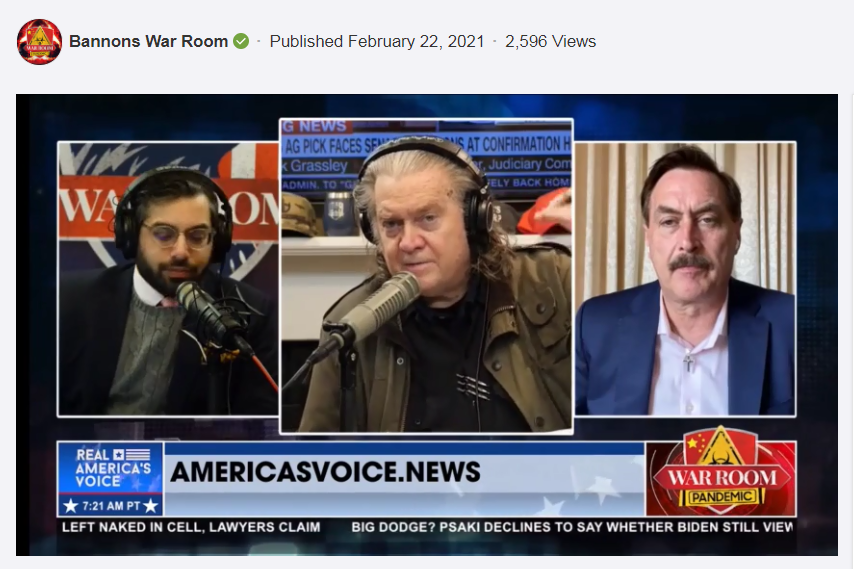Click the green verified checkmark badge

(x=241, y=41)
